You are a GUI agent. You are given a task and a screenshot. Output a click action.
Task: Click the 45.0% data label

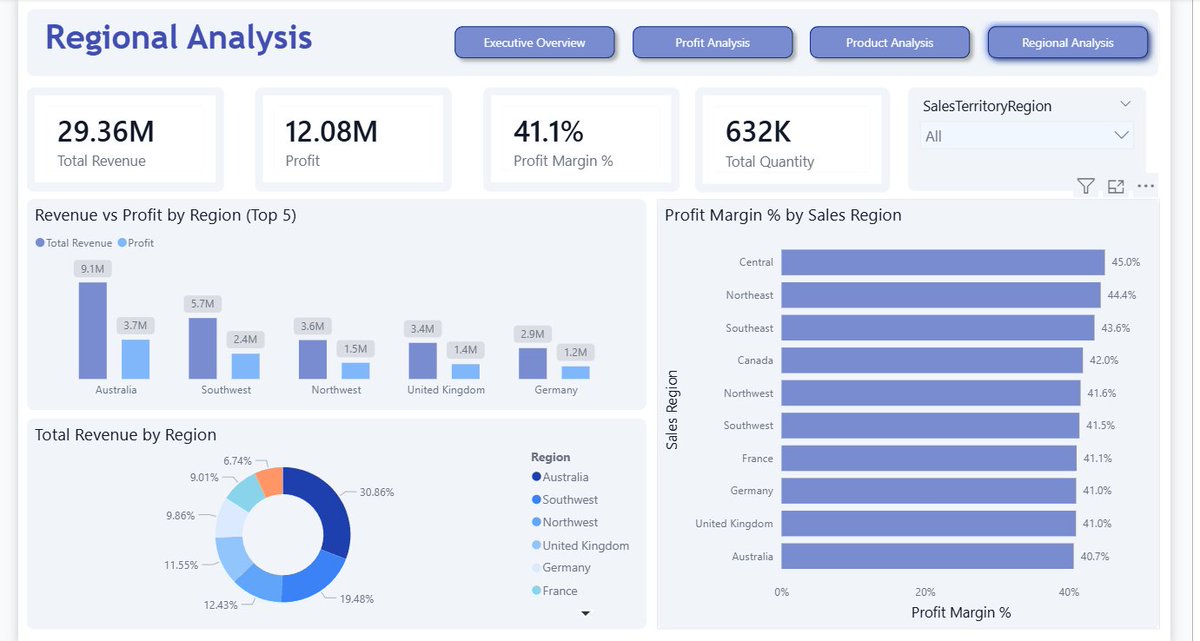coord(1125,262)
